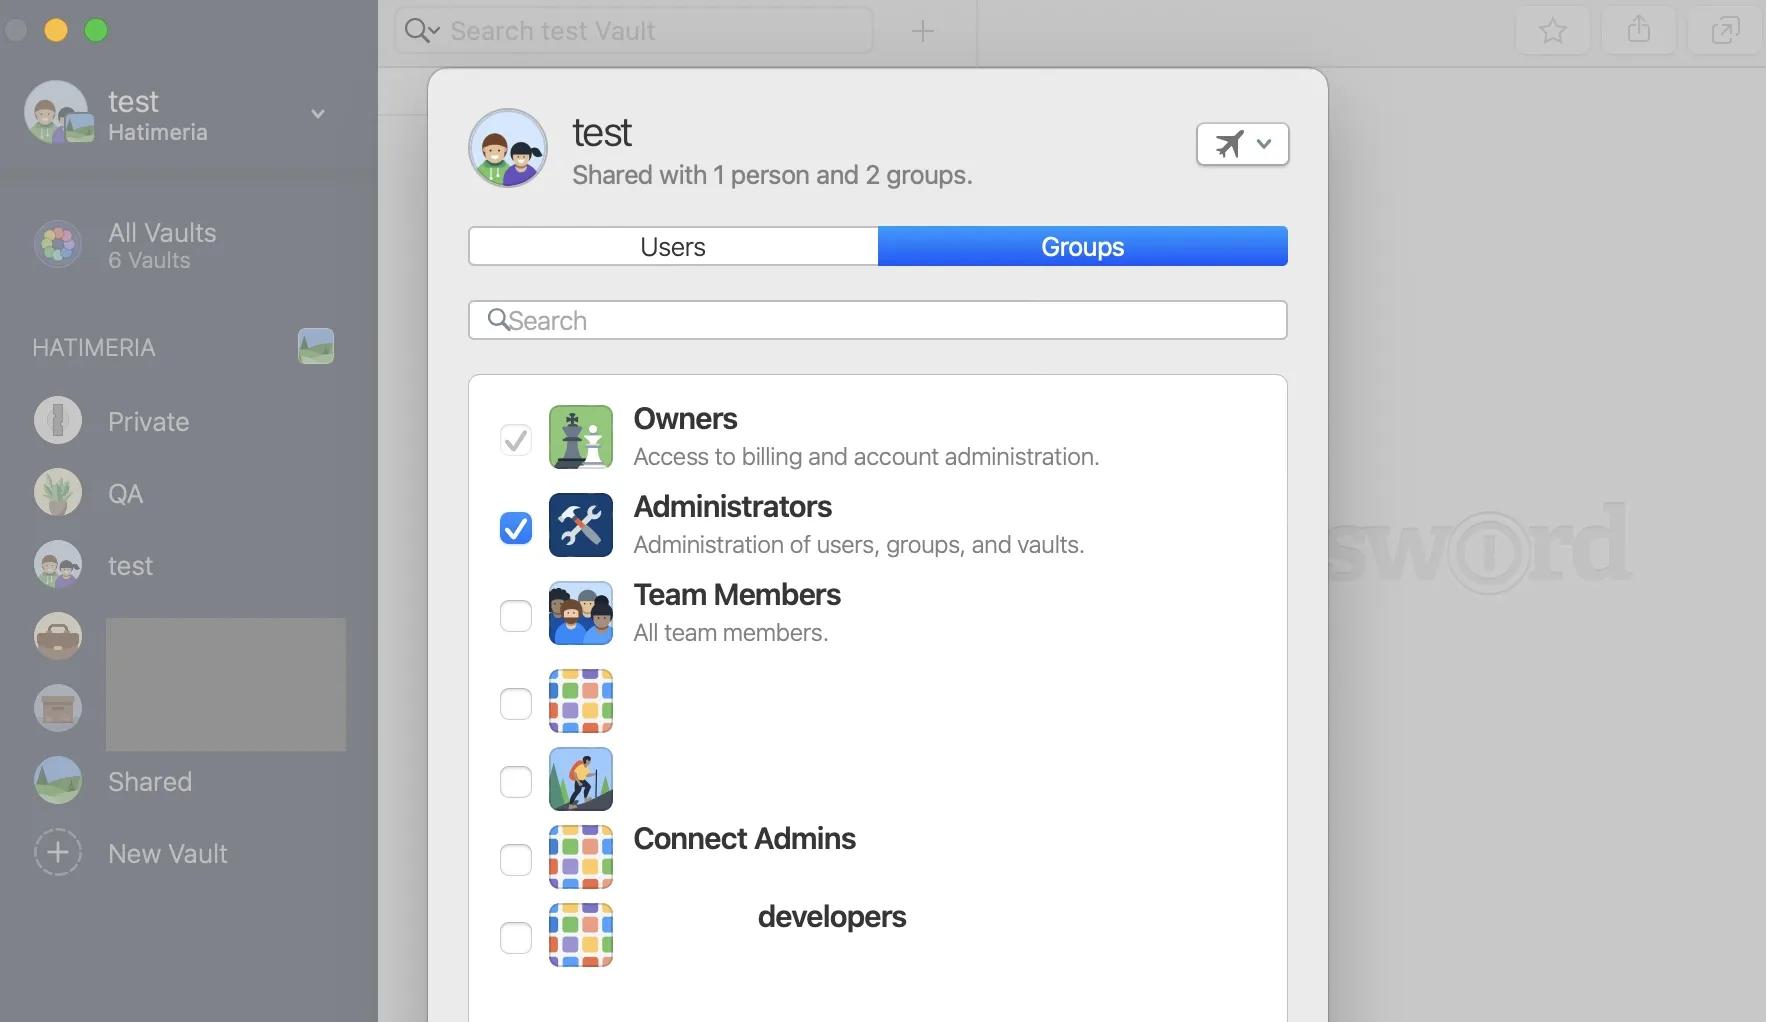Enable the Team Members checkbox

516,616
